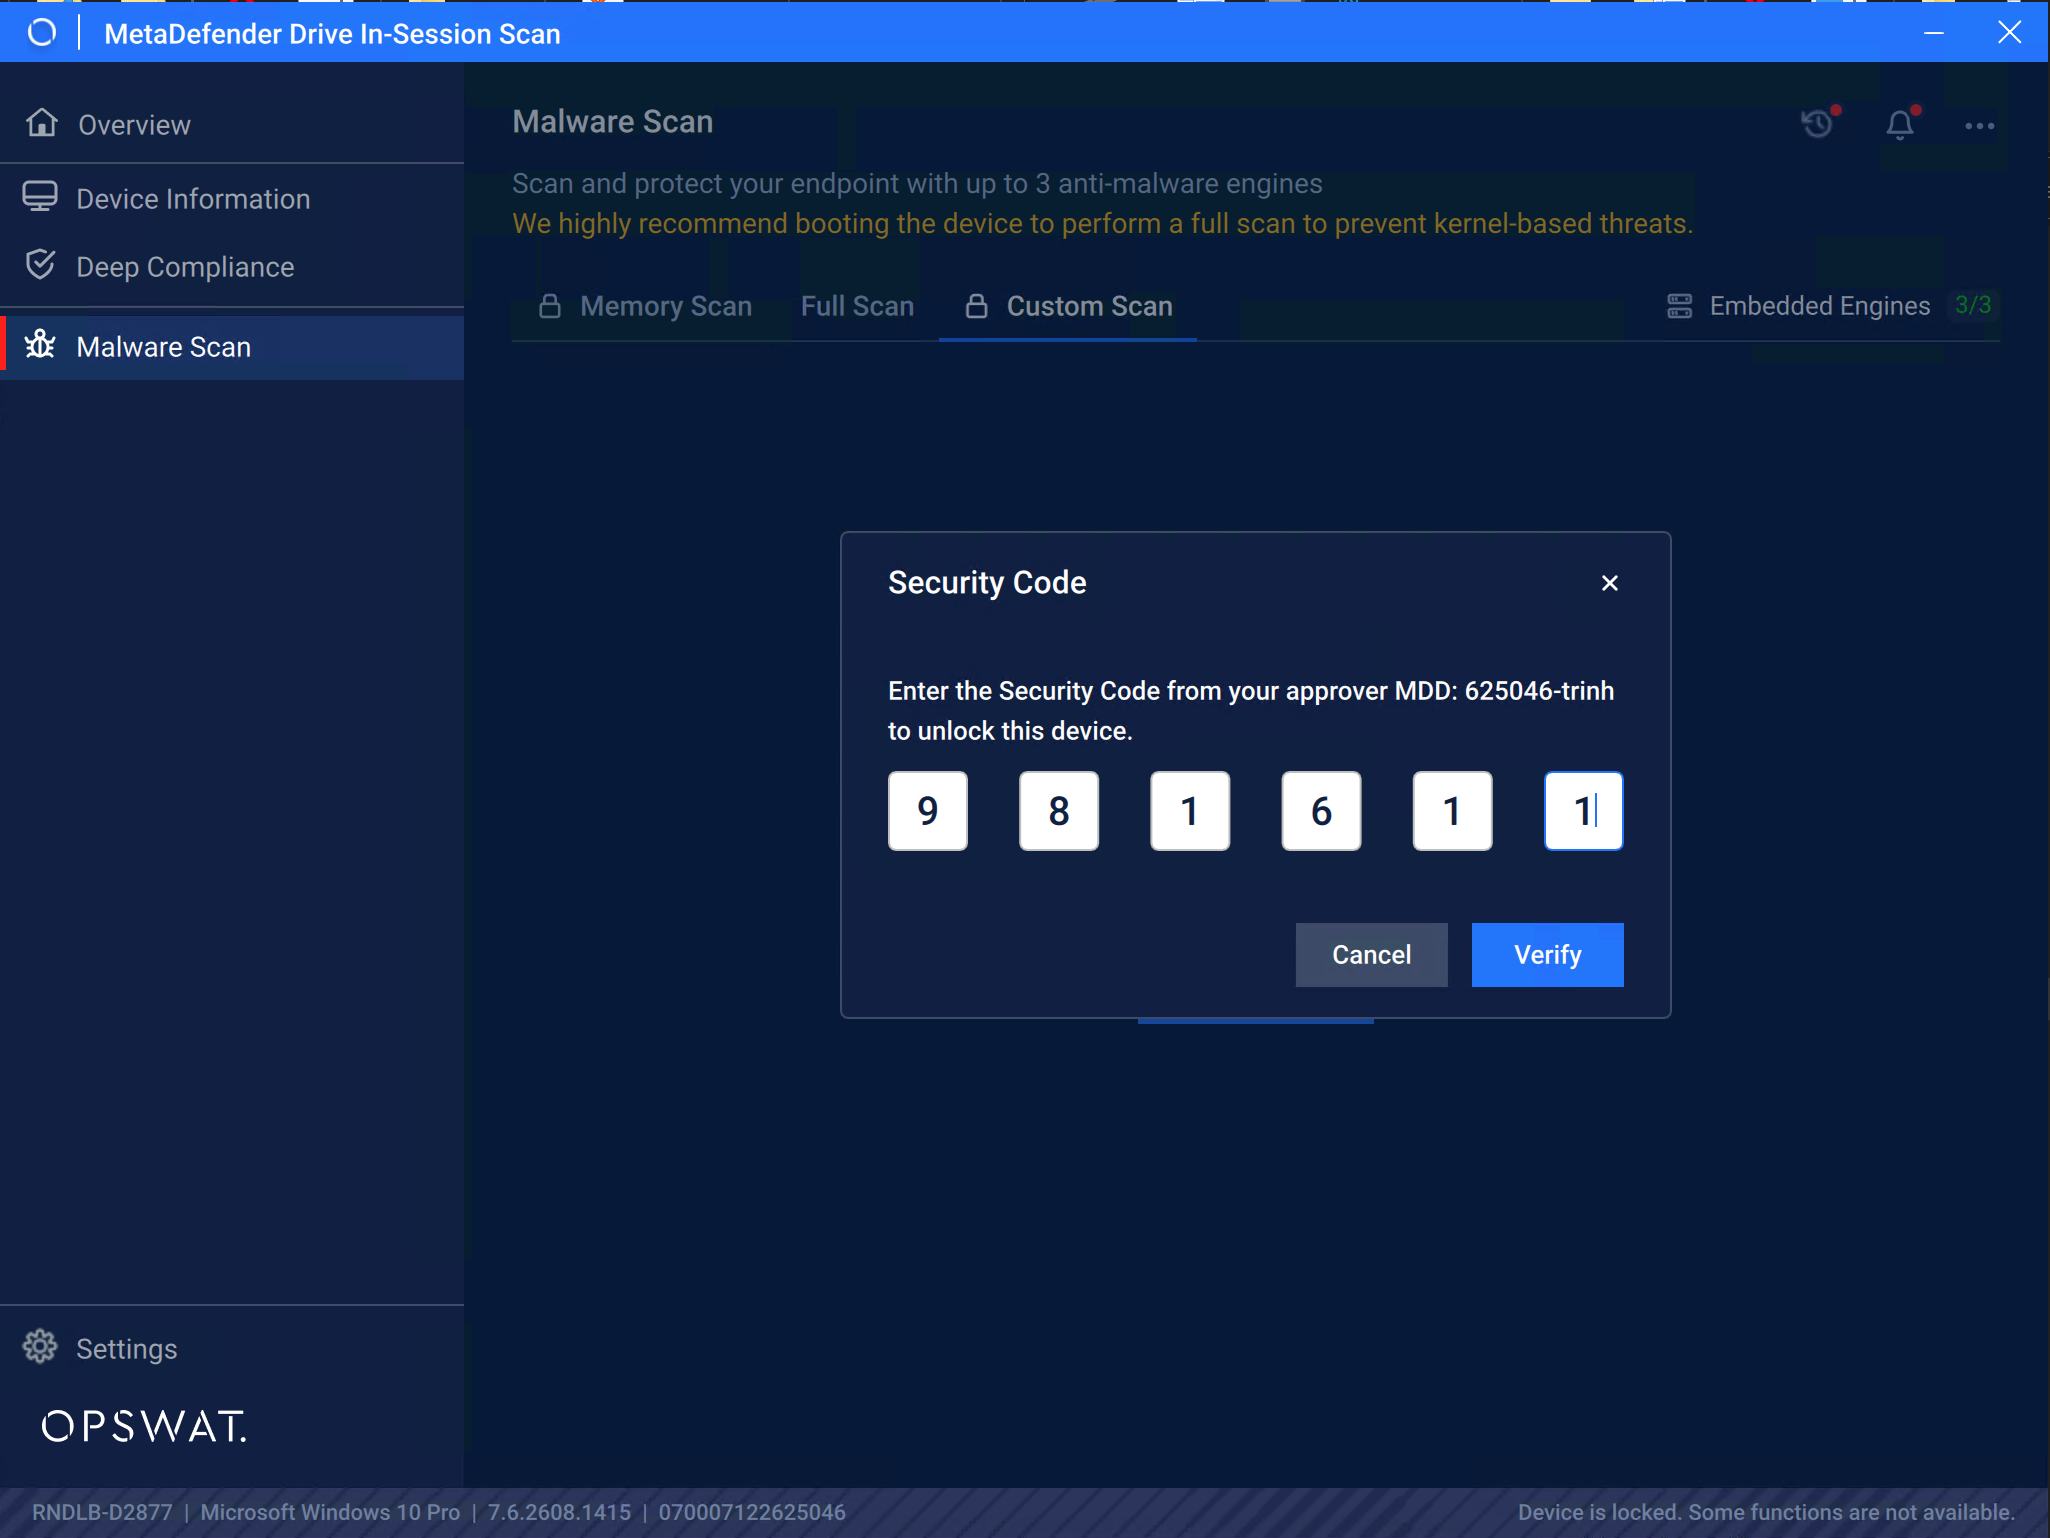This screenshot has height=1538, width=2050.
Task: Click the OPSWAT logo in the sidebar
Action: coord(143,1426)
